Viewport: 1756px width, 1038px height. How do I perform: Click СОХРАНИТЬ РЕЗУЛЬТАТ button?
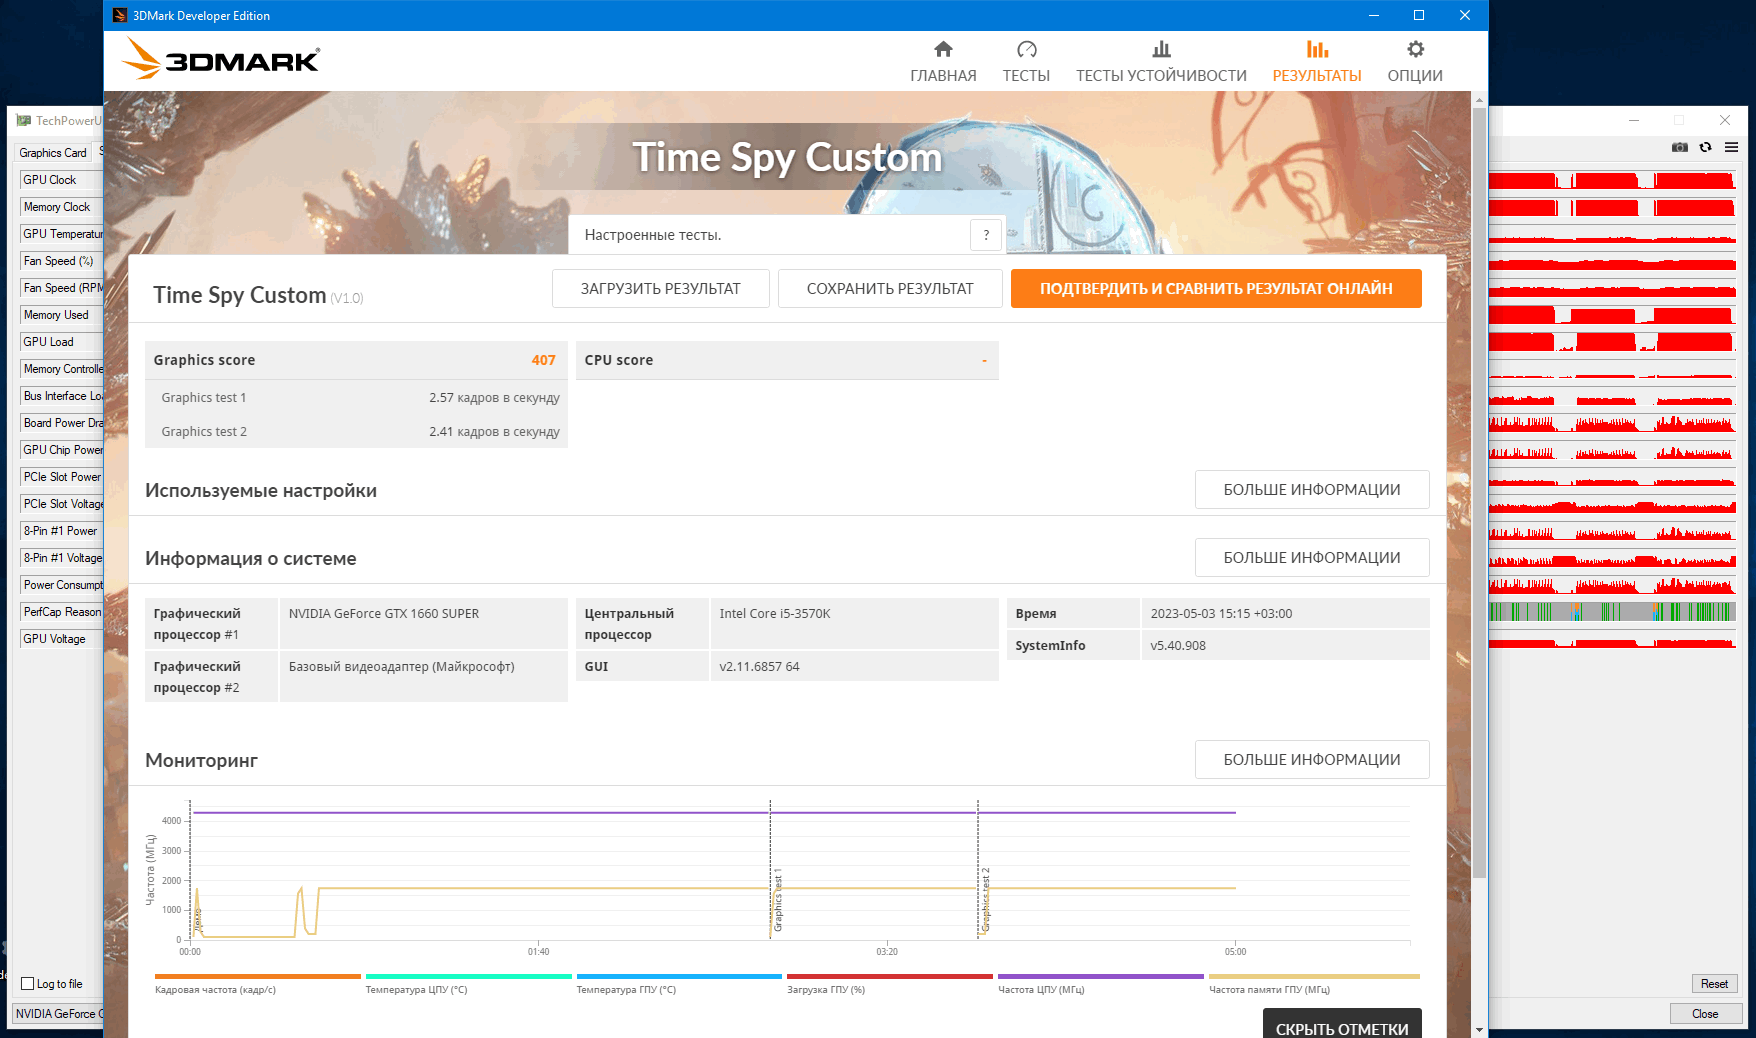890,288
